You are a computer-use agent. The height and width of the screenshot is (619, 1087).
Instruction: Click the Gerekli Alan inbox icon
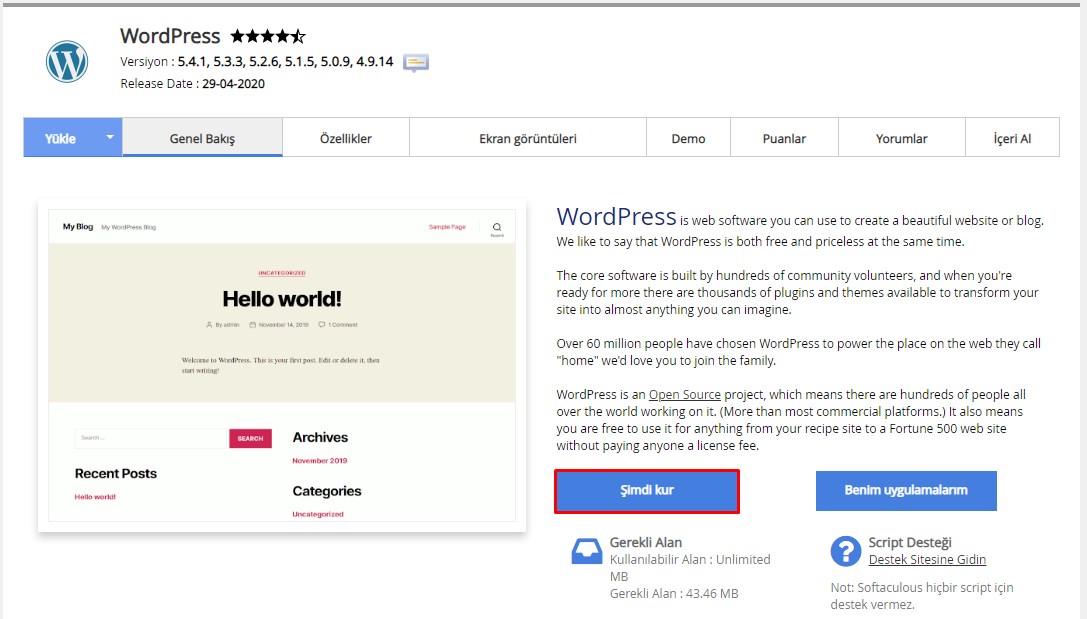click(x=586, y=552)
